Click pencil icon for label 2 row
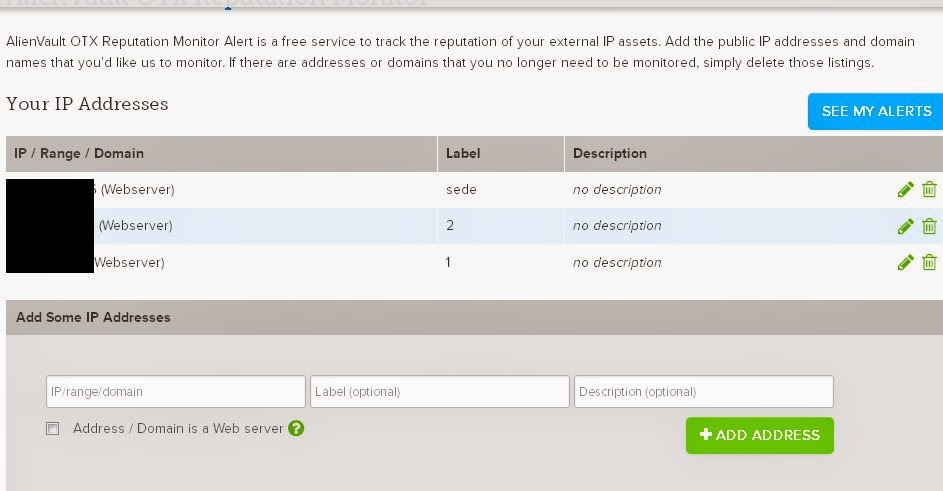943x491 pixels. click(905, 226)
